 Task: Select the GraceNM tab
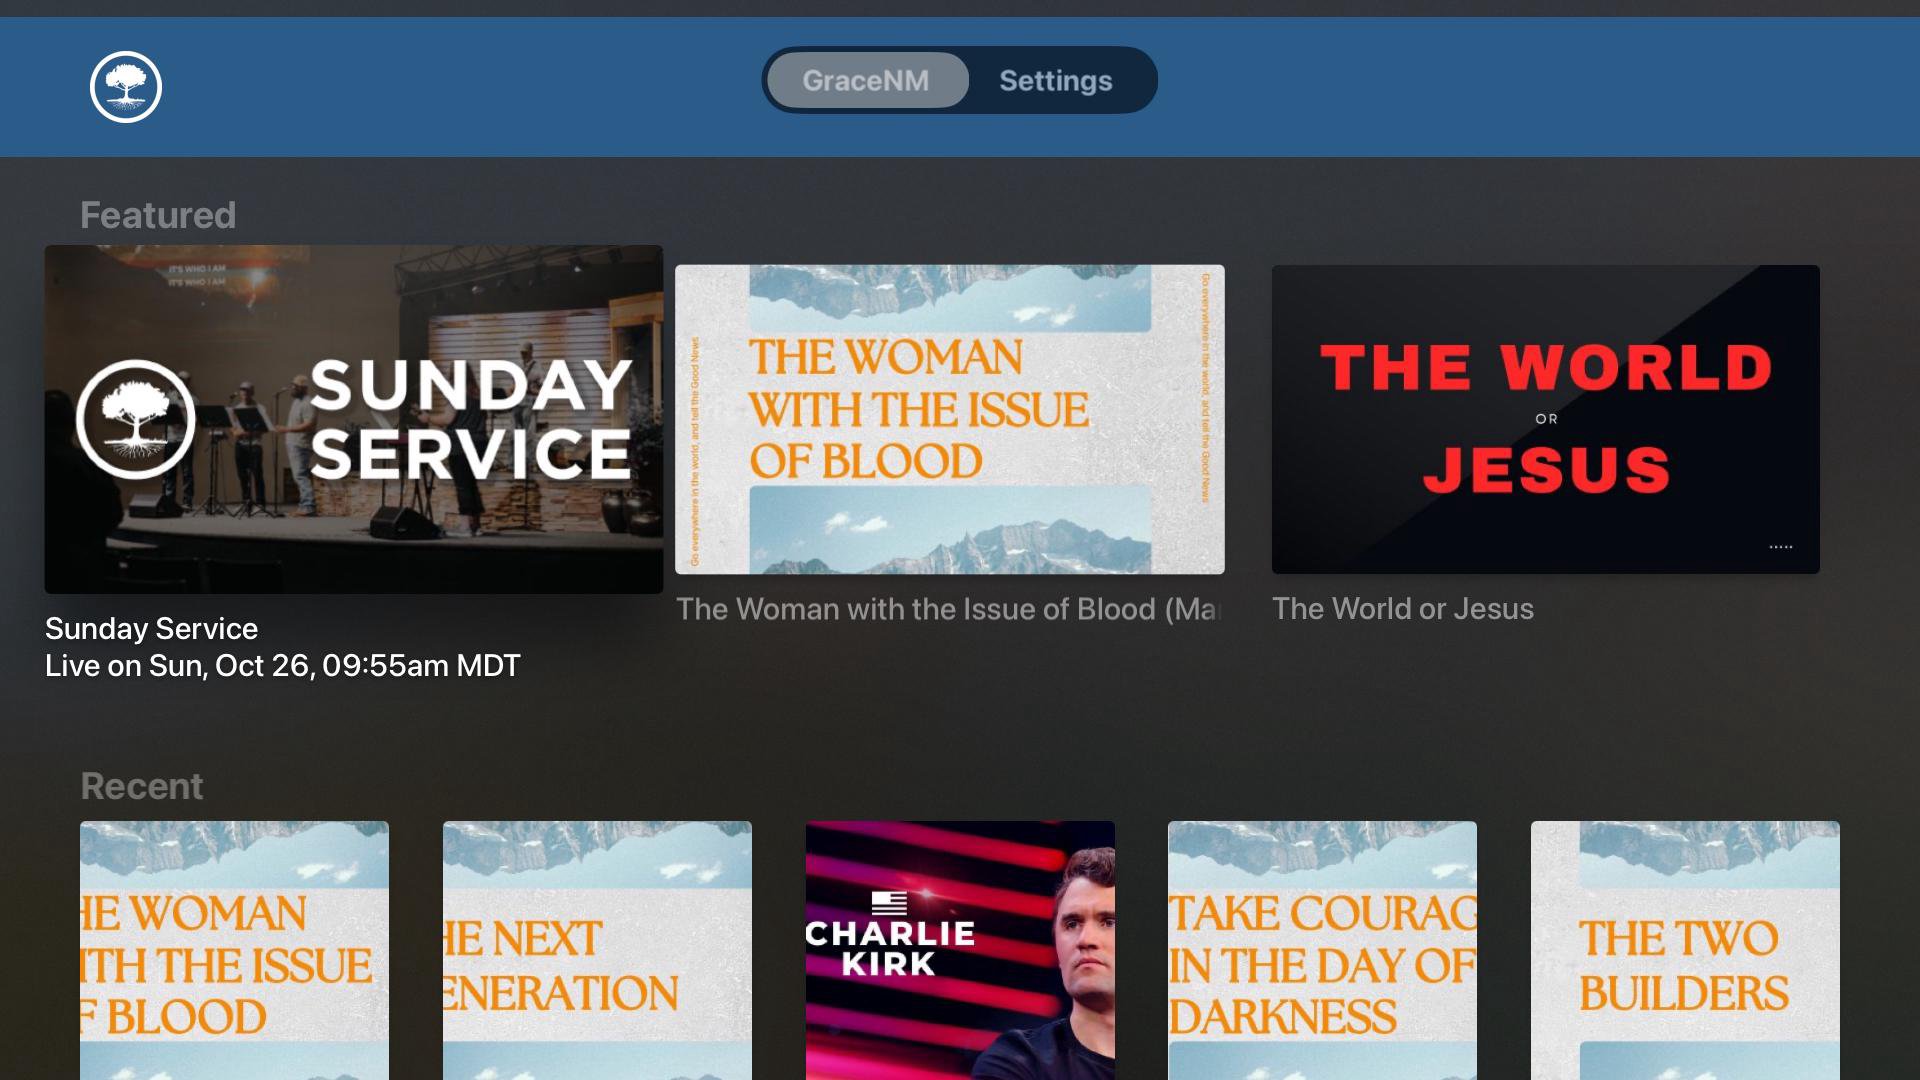pyautogui.click(x=867, y=80)
